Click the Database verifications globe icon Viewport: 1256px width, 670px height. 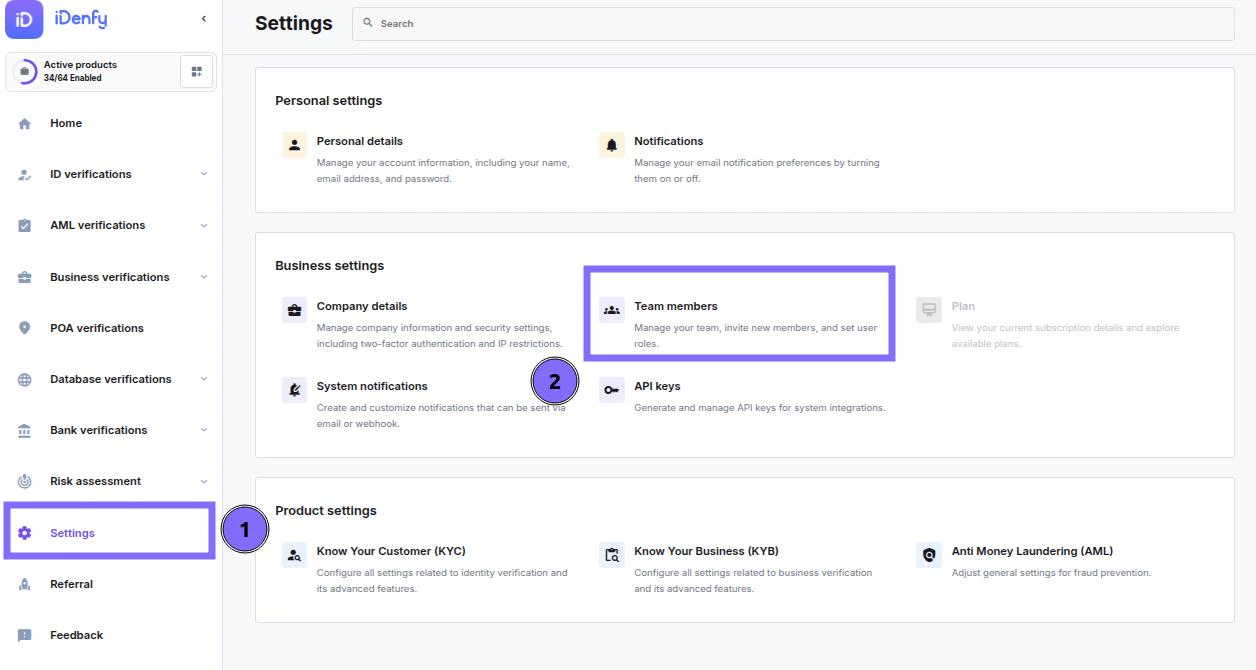[x=25, y=380]
